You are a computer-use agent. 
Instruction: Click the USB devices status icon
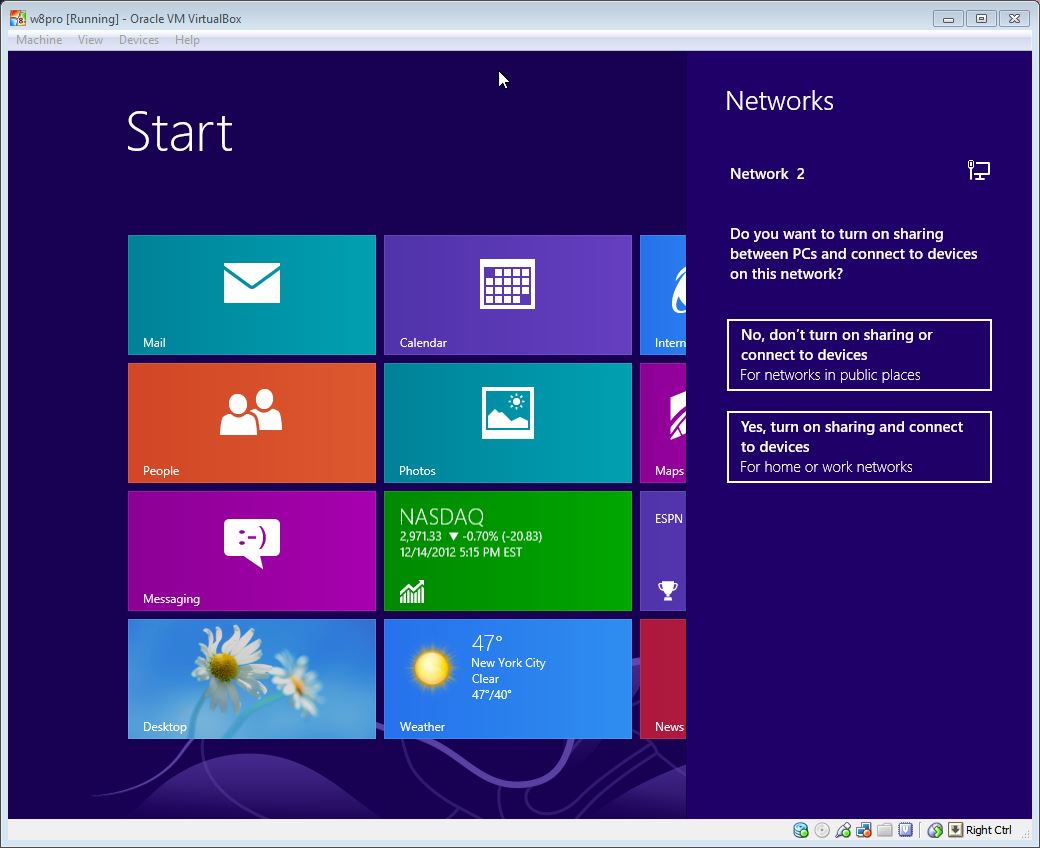[843, 830]
